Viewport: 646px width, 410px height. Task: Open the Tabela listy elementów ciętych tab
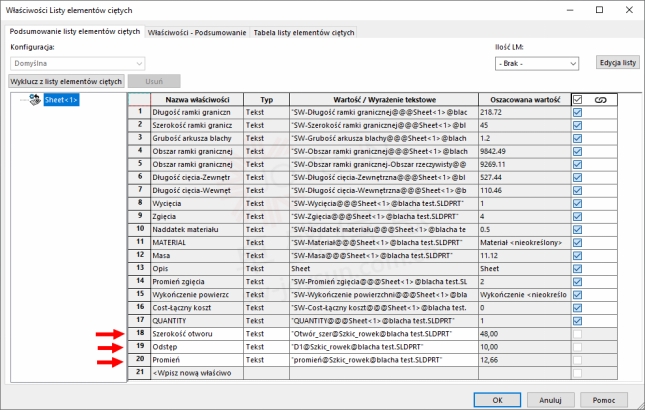(304, 33)
